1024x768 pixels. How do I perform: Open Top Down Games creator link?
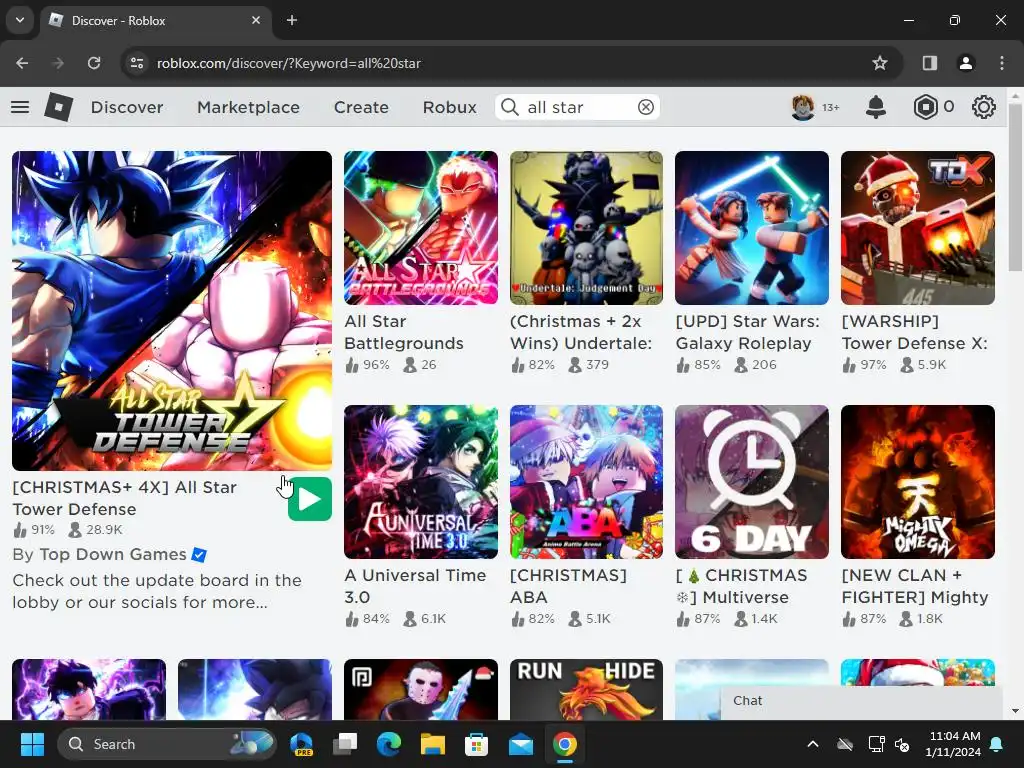113,554
